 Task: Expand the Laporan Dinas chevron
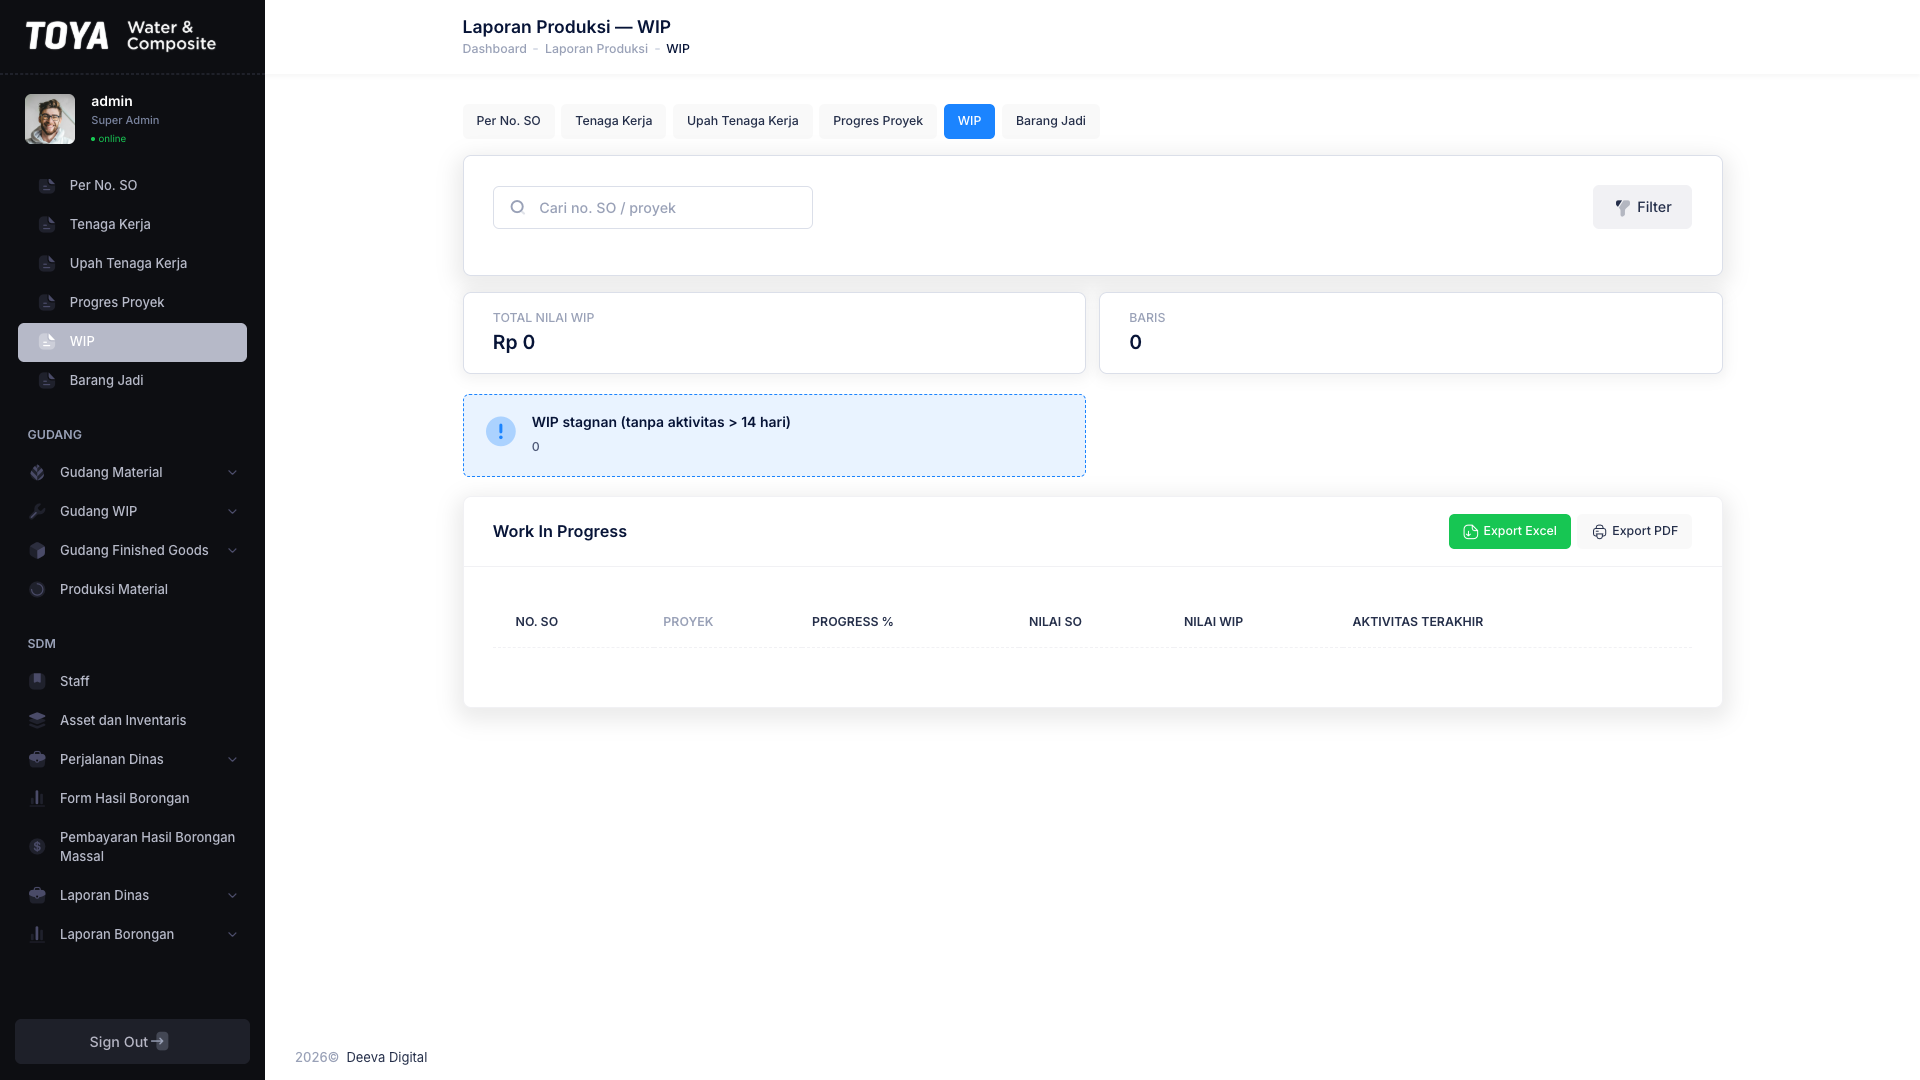[x=232, y=896]
